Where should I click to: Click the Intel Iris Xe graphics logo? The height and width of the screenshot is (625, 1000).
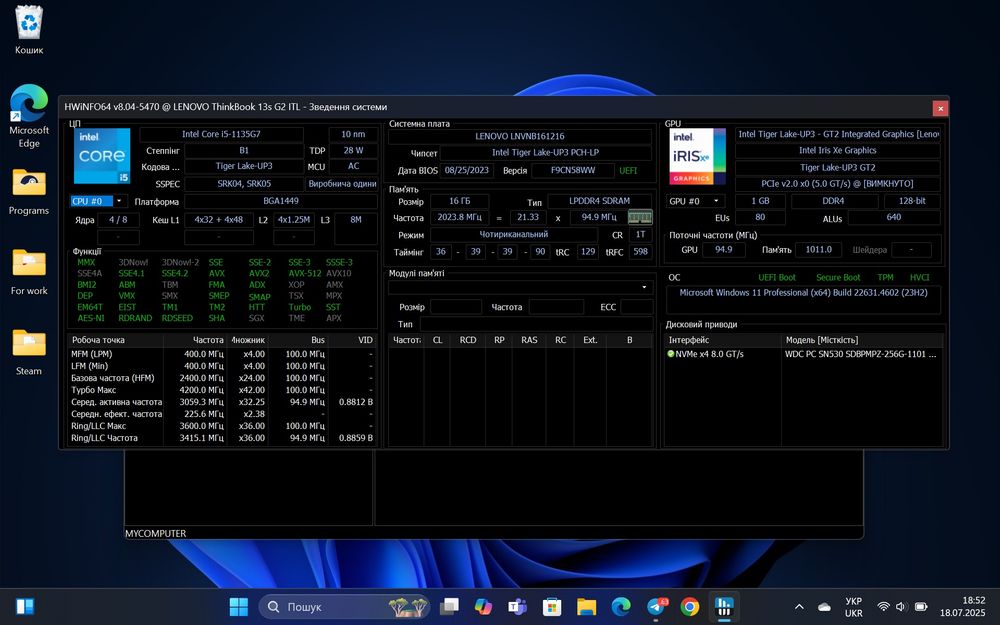click(x=698, y=157)
